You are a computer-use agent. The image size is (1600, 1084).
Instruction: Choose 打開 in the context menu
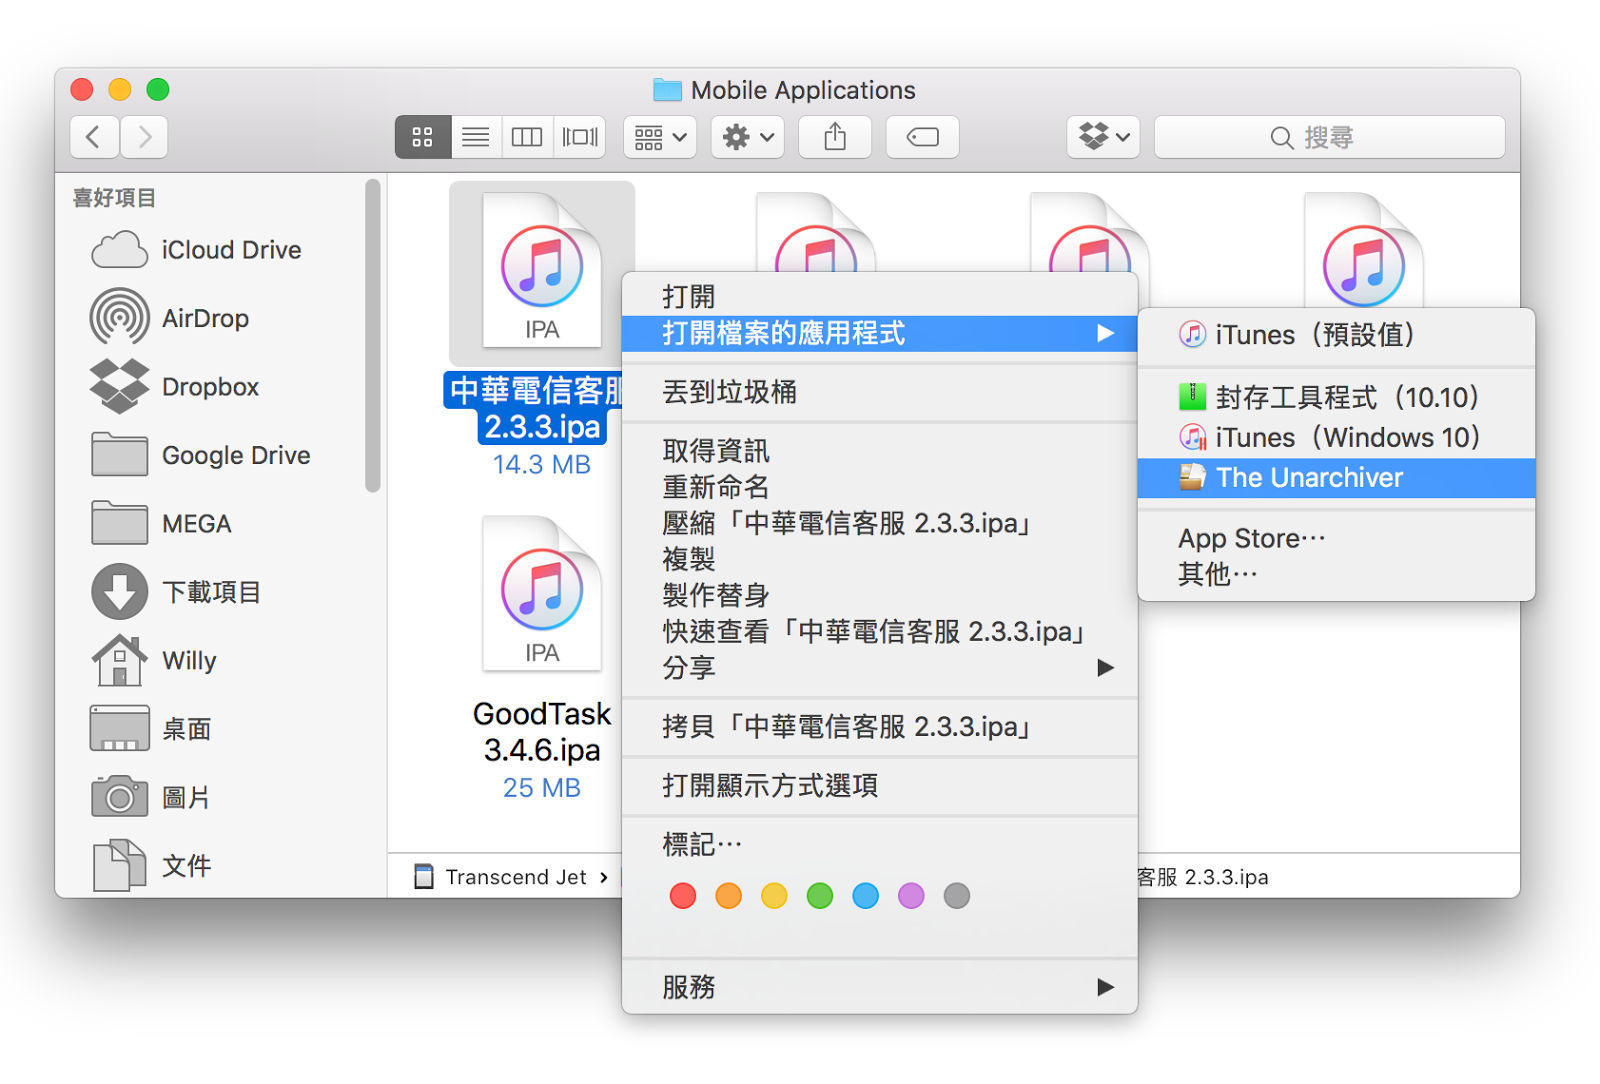point(879,297)
